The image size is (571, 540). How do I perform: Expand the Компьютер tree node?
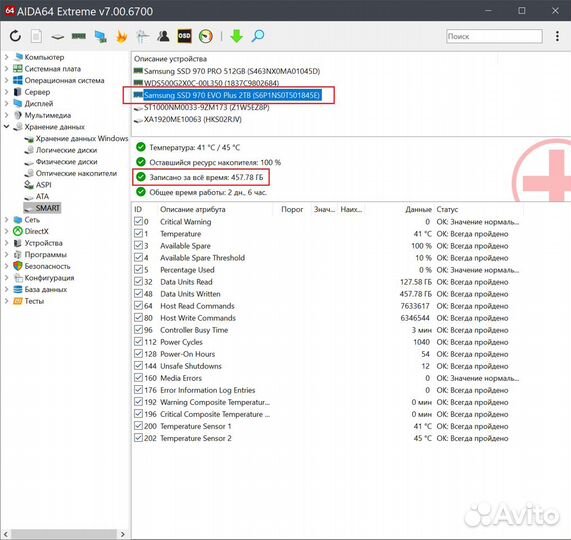[6, 57]
